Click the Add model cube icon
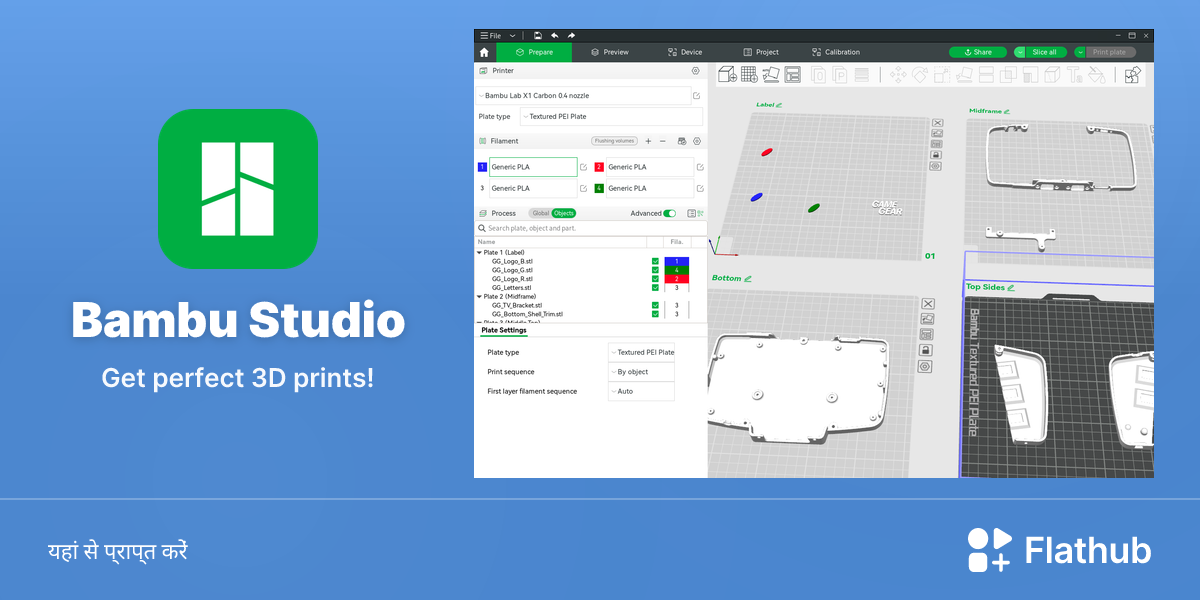The image size is (1200, 600). [x=727, y=75]
